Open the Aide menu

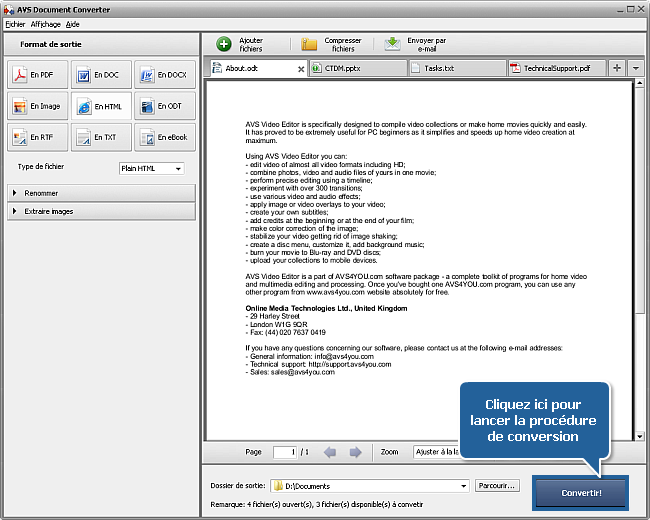coord(73,24)
